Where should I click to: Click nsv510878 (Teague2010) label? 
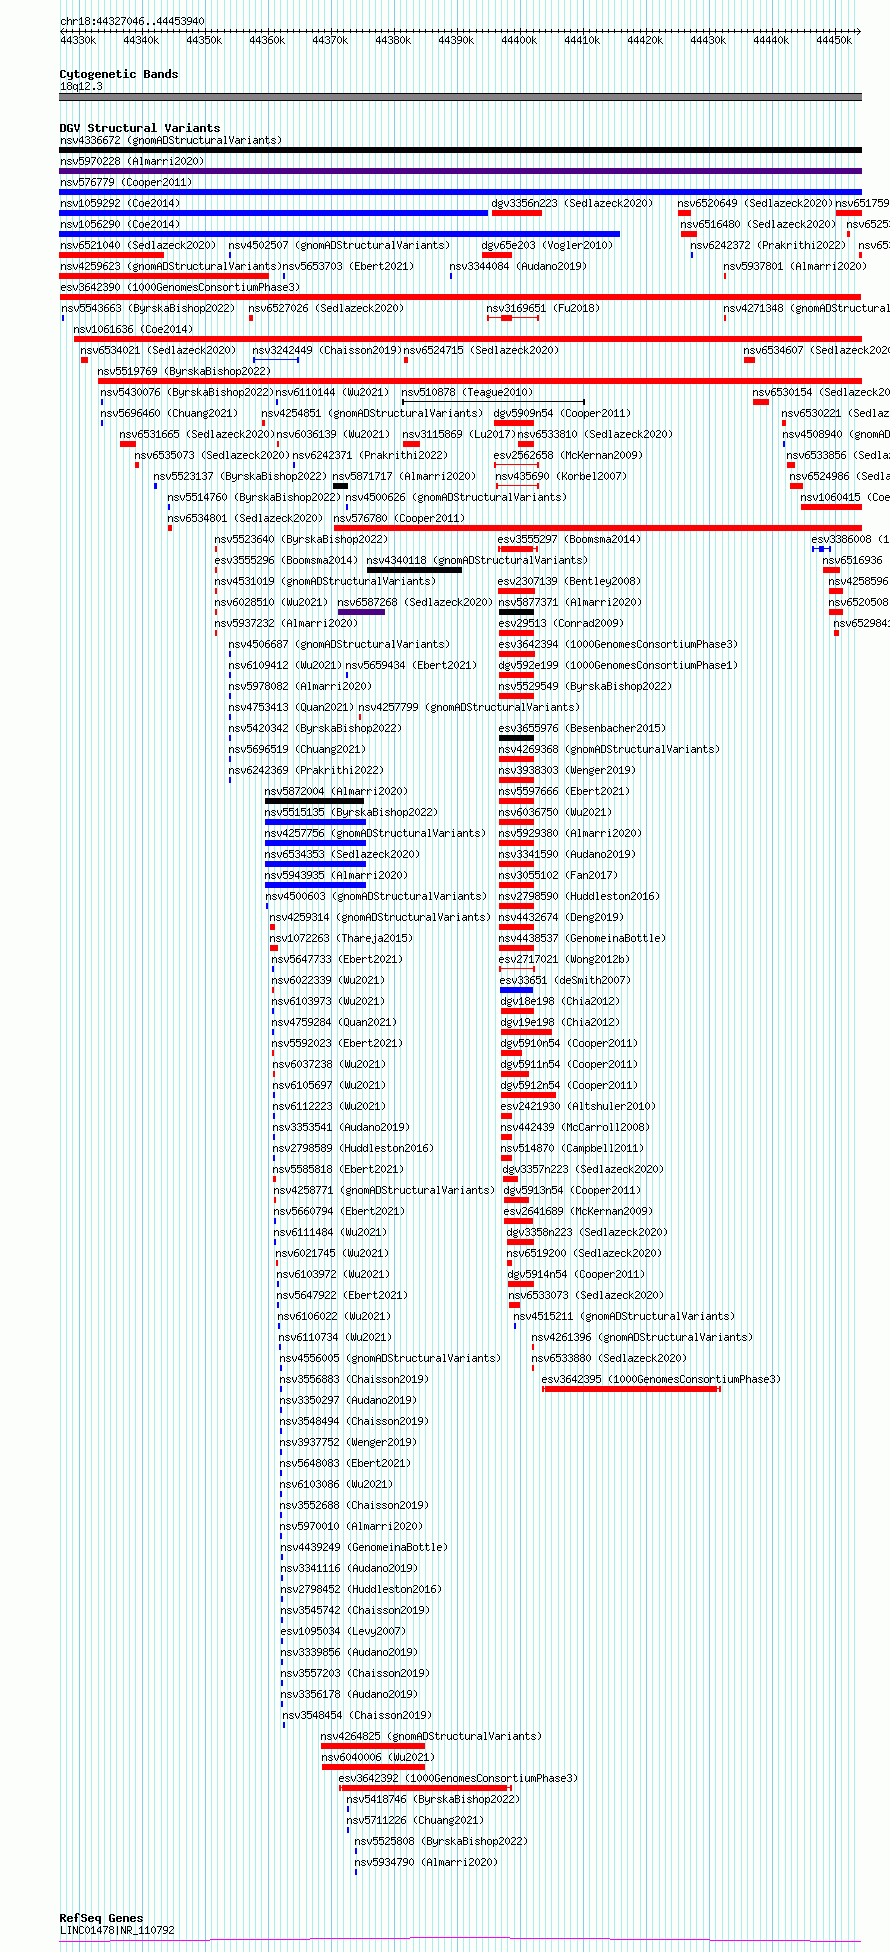[468, 392]
